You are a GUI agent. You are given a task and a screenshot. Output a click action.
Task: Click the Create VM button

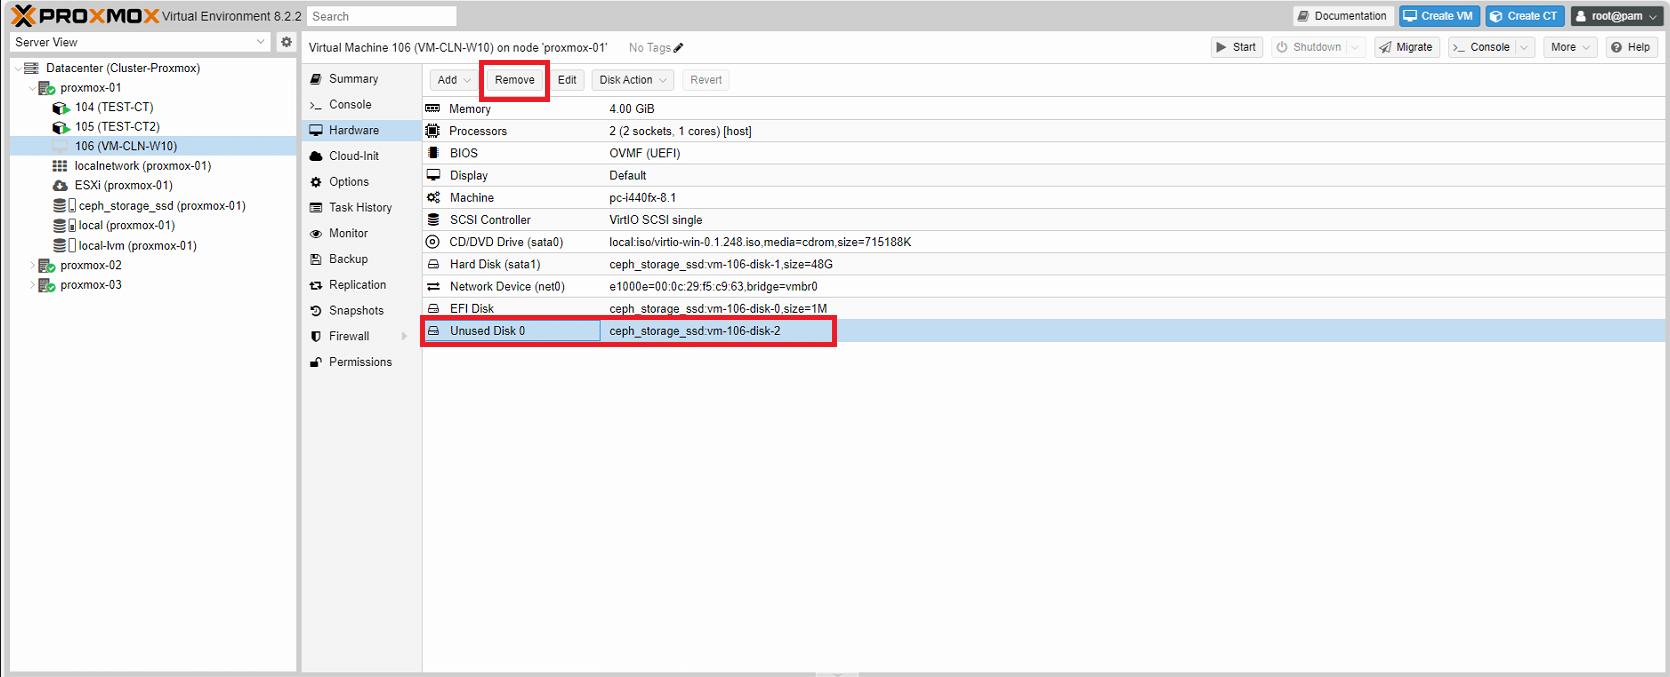(1438, 16)
